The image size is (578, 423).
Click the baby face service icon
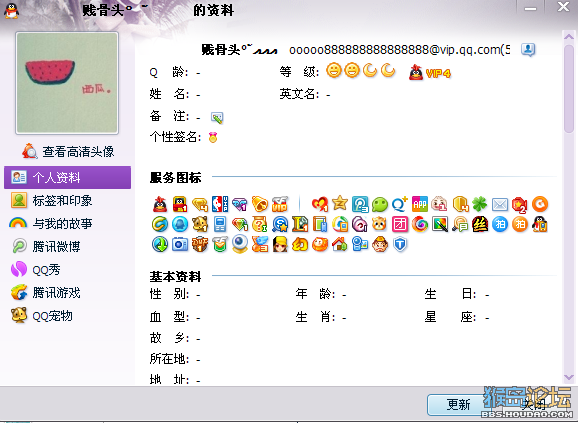coord(439,204)
